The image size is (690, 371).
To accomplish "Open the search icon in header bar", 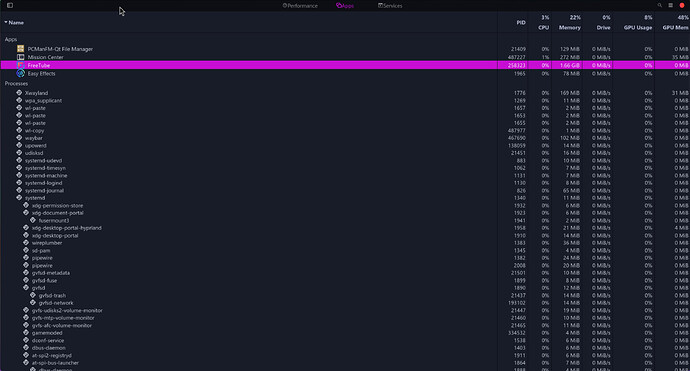I will click(659, 5).
